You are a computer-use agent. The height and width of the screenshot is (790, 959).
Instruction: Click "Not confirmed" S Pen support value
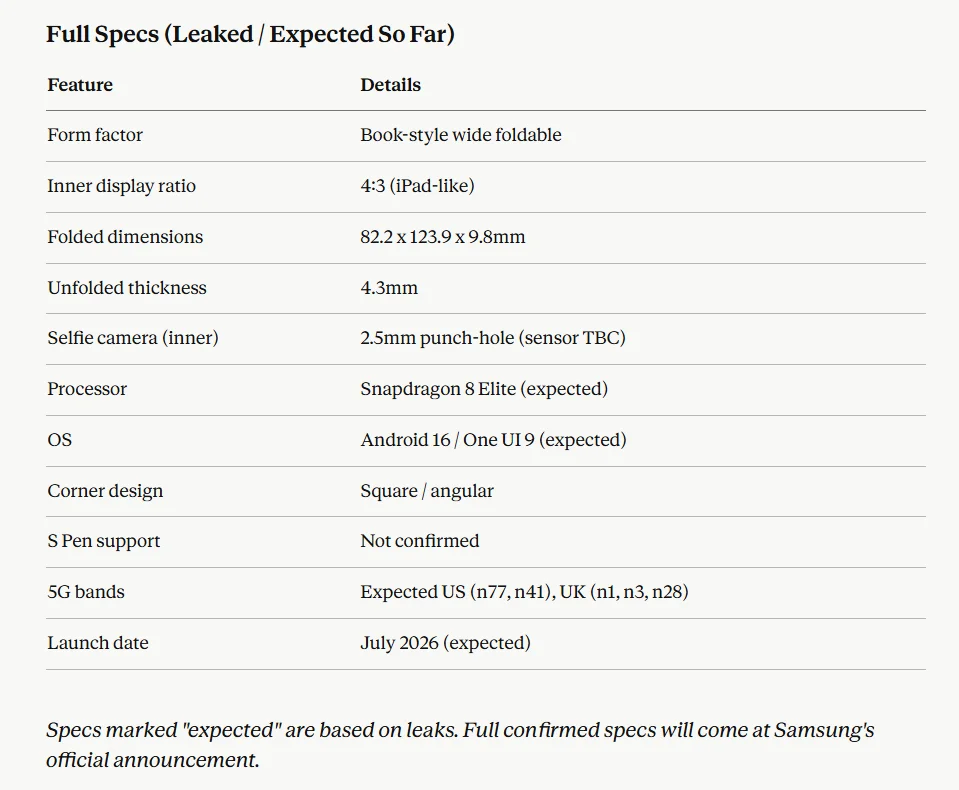coord(419,541)
